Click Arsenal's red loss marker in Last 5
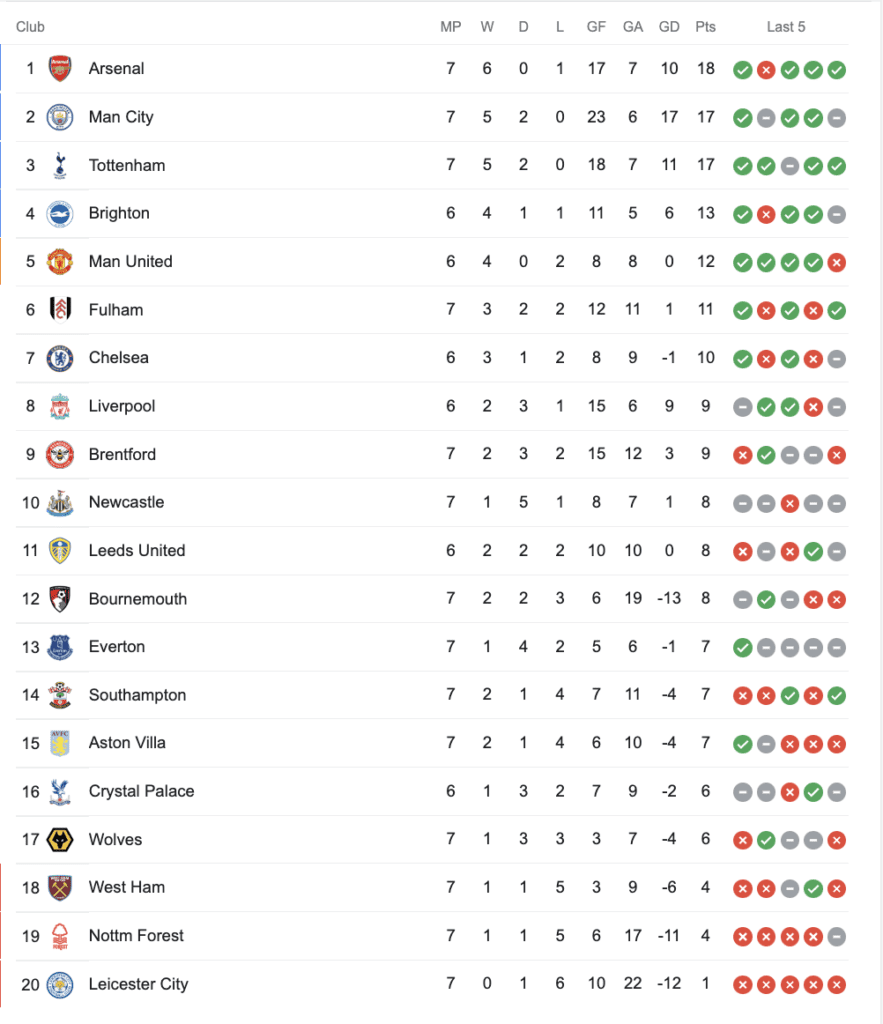Screen dimensions: 883x1024 click(766, 70)
